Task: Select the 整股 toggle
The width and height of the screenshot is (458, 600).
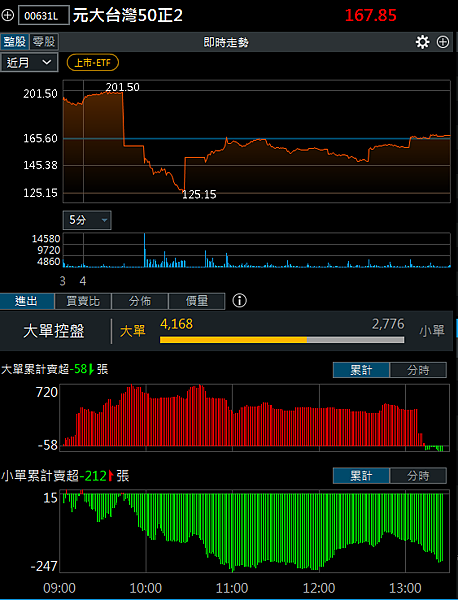Action: (15, 42)
